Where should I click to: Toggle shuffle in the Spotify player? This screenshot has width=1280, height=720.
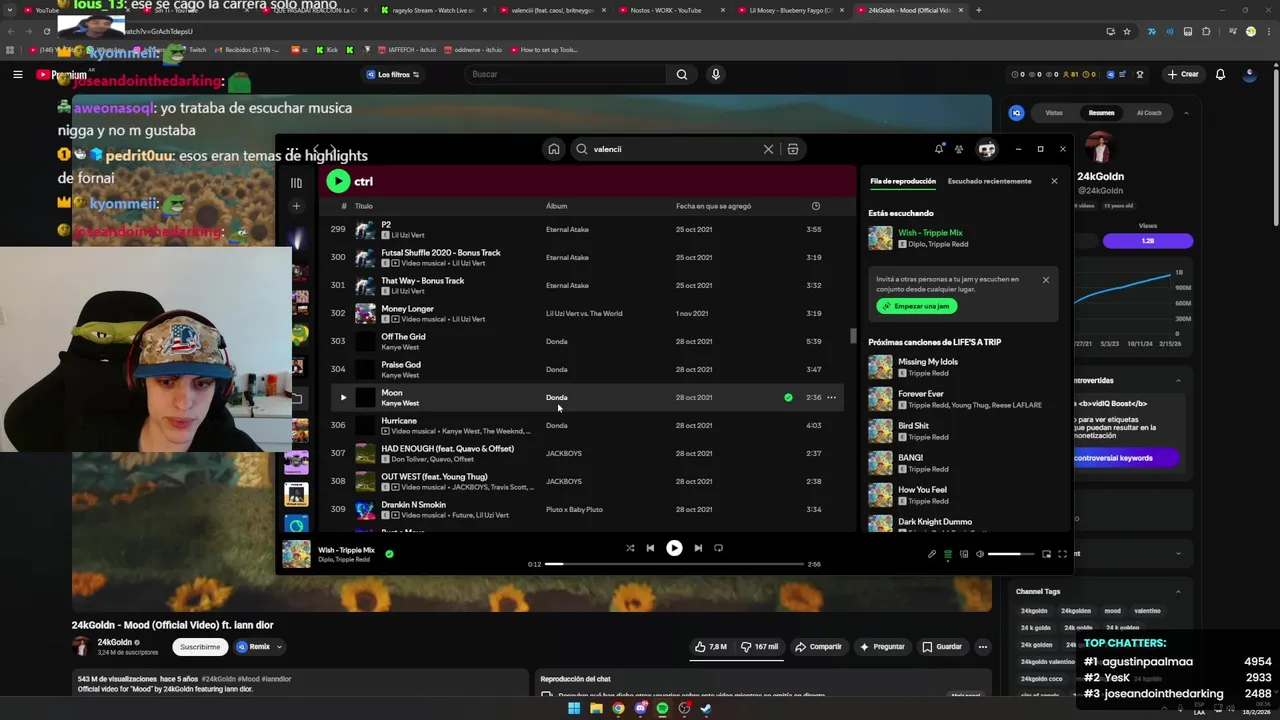630,548
